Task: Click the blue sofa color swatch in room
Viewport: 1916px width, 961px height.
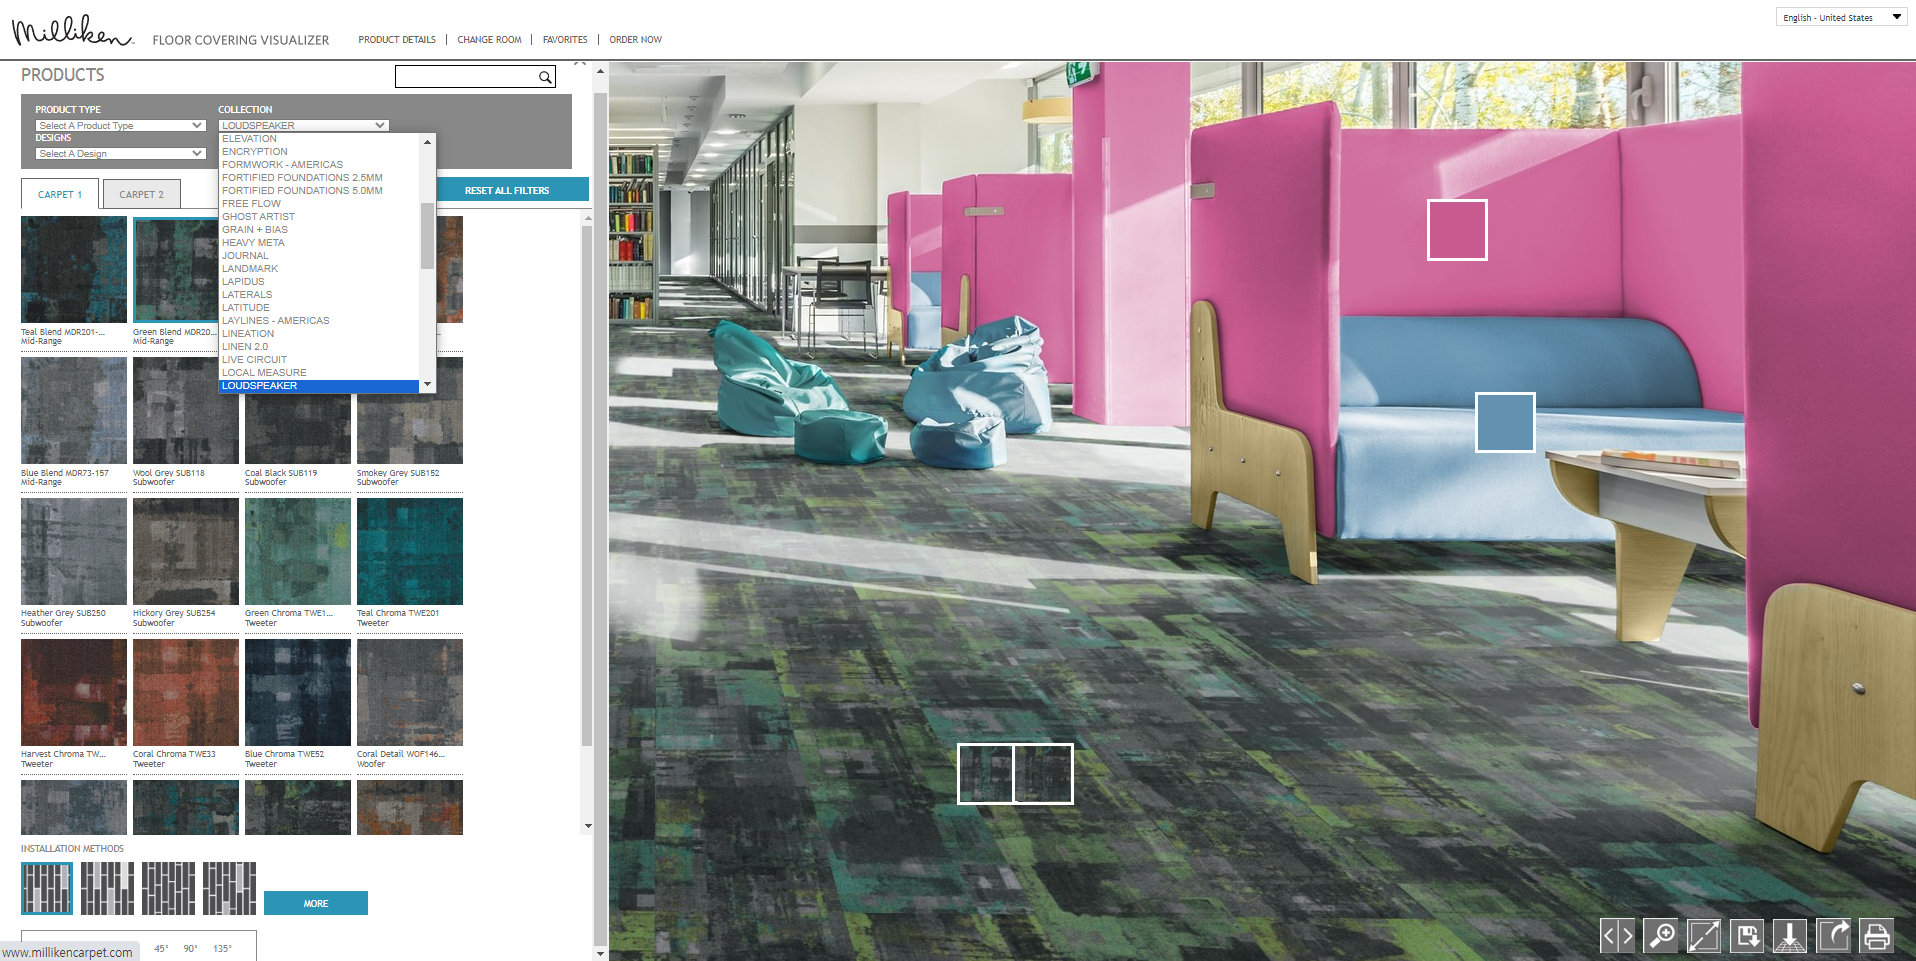Action: click(1505, 422)
